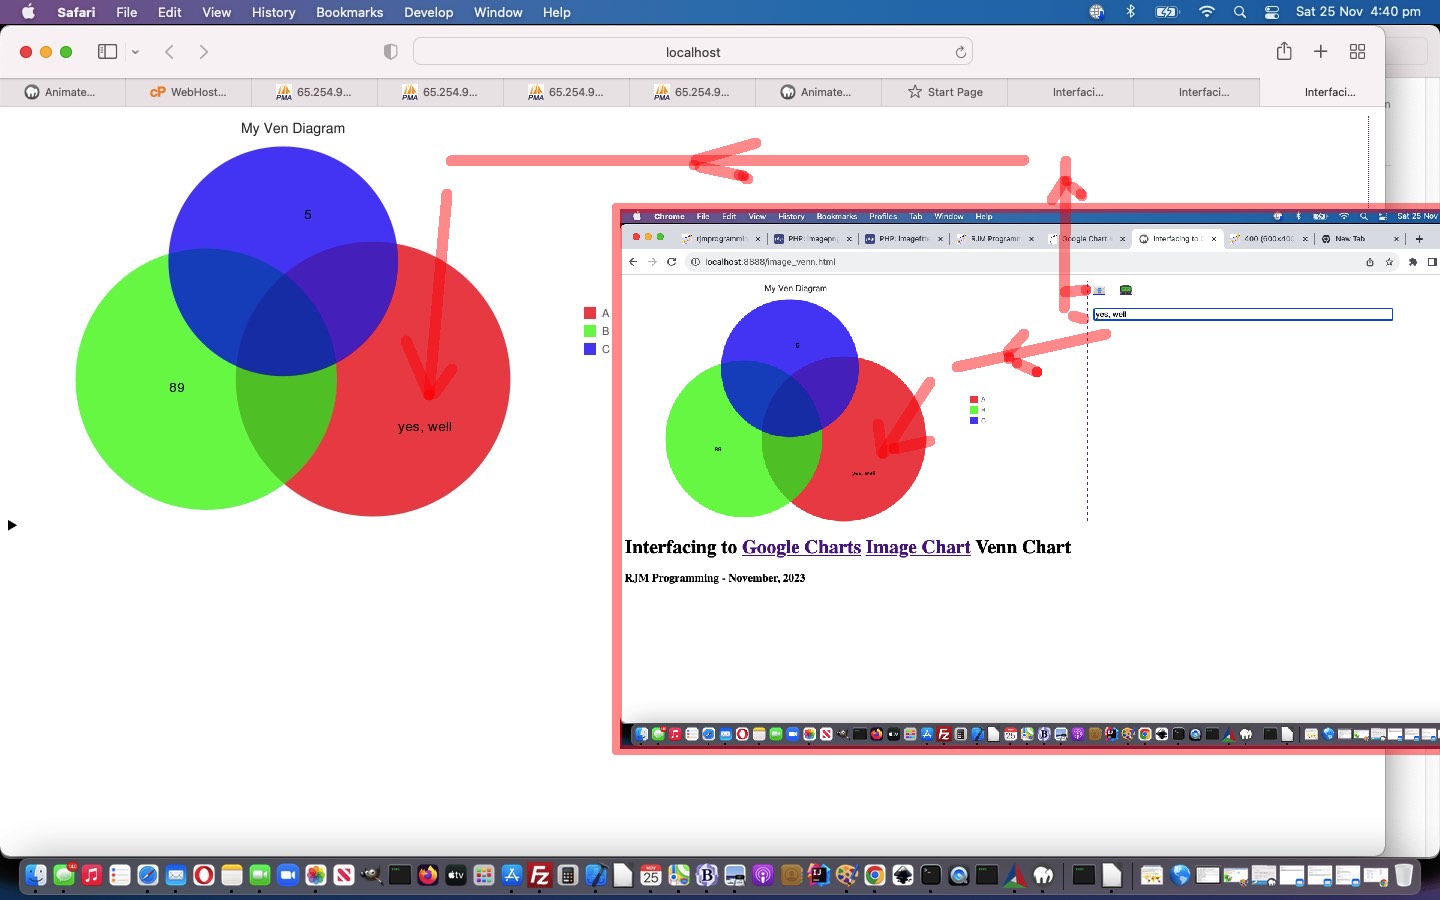Open Podcasts app in the Dock

coord(763,876)
